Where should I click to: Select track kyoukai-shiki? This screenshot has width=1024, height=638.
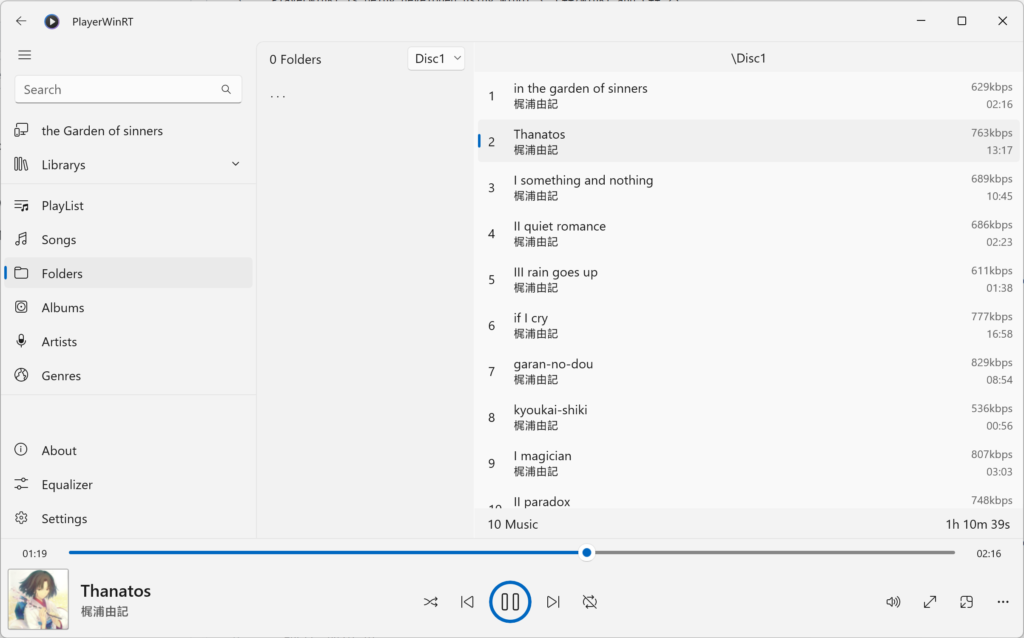pyautogui.click(x=748, y=417)
